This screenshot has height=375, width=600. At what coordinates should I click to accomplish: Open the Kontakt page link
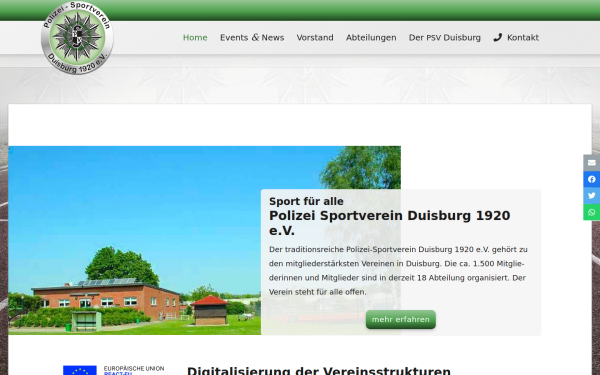(523, 38)
